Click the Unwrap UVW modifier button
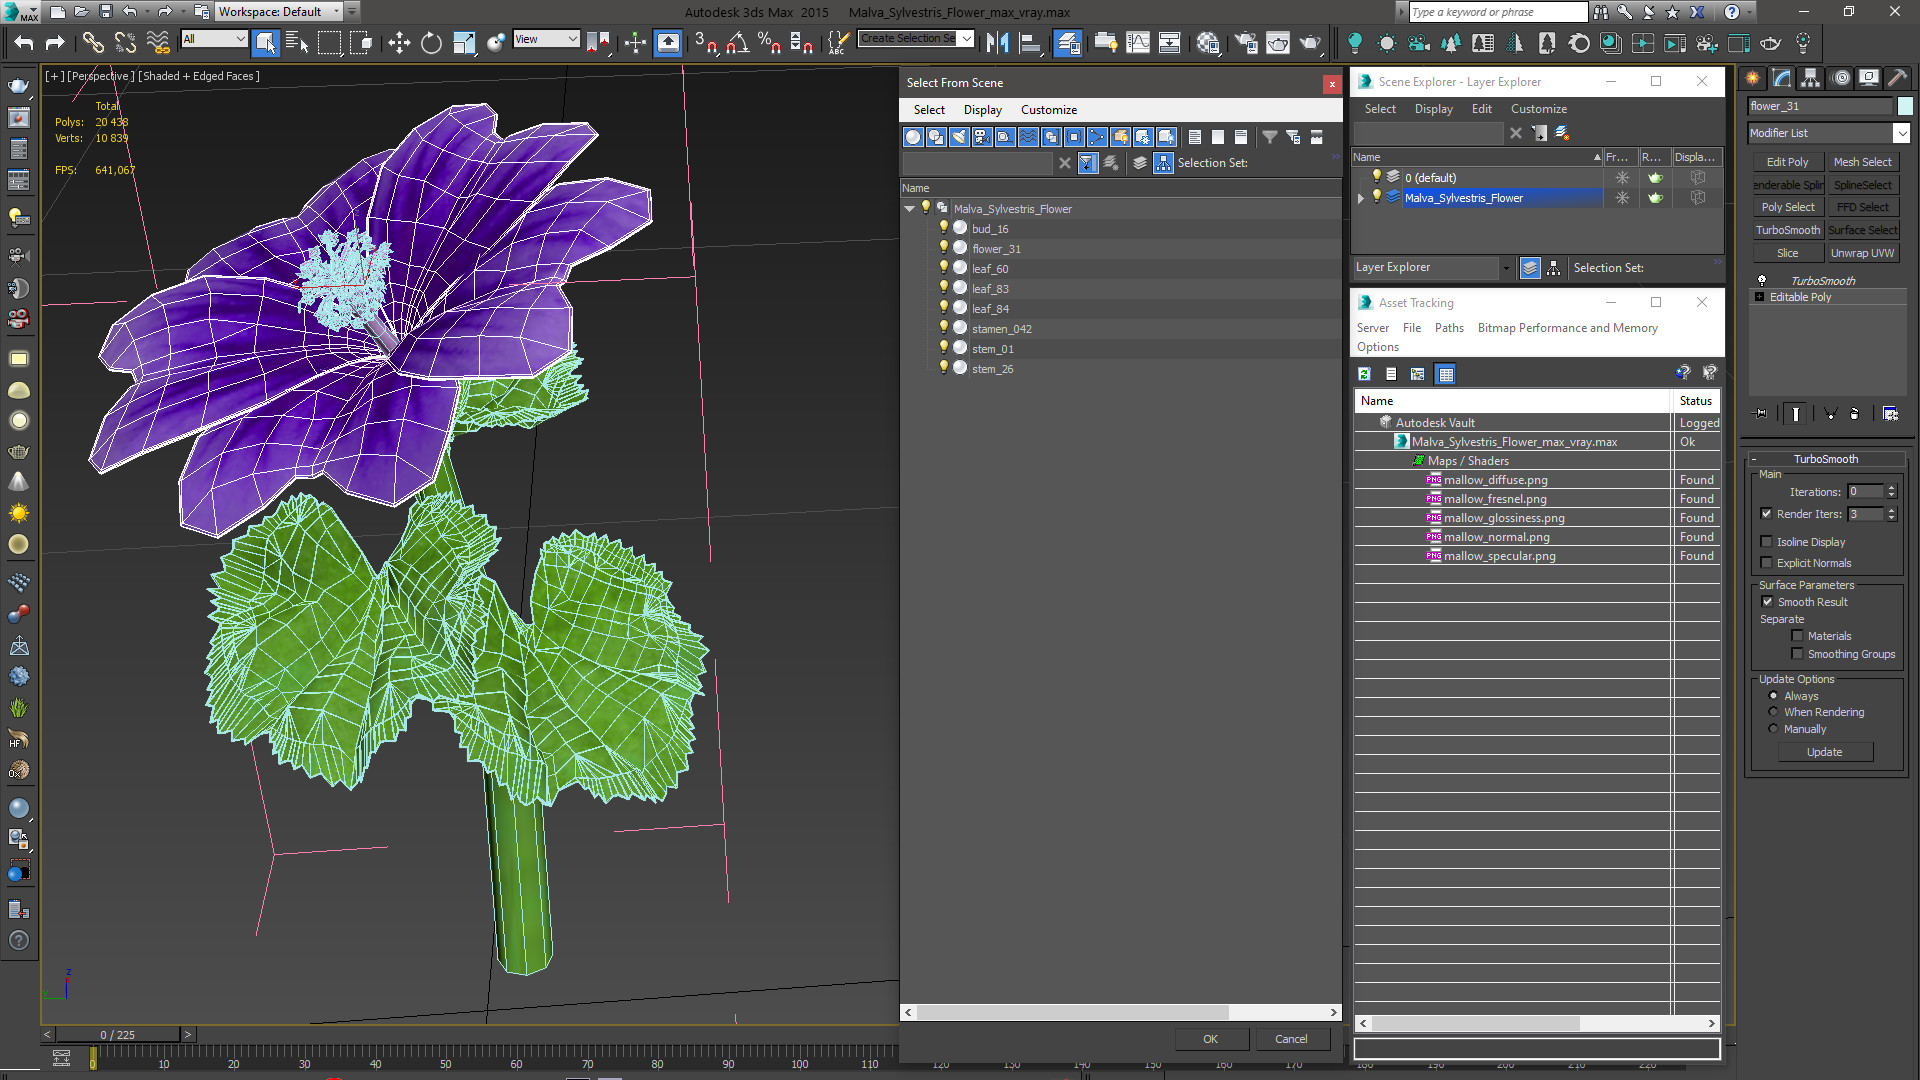The image size is (1920, 1080). pyautogui.click(x=1862, y=253)
